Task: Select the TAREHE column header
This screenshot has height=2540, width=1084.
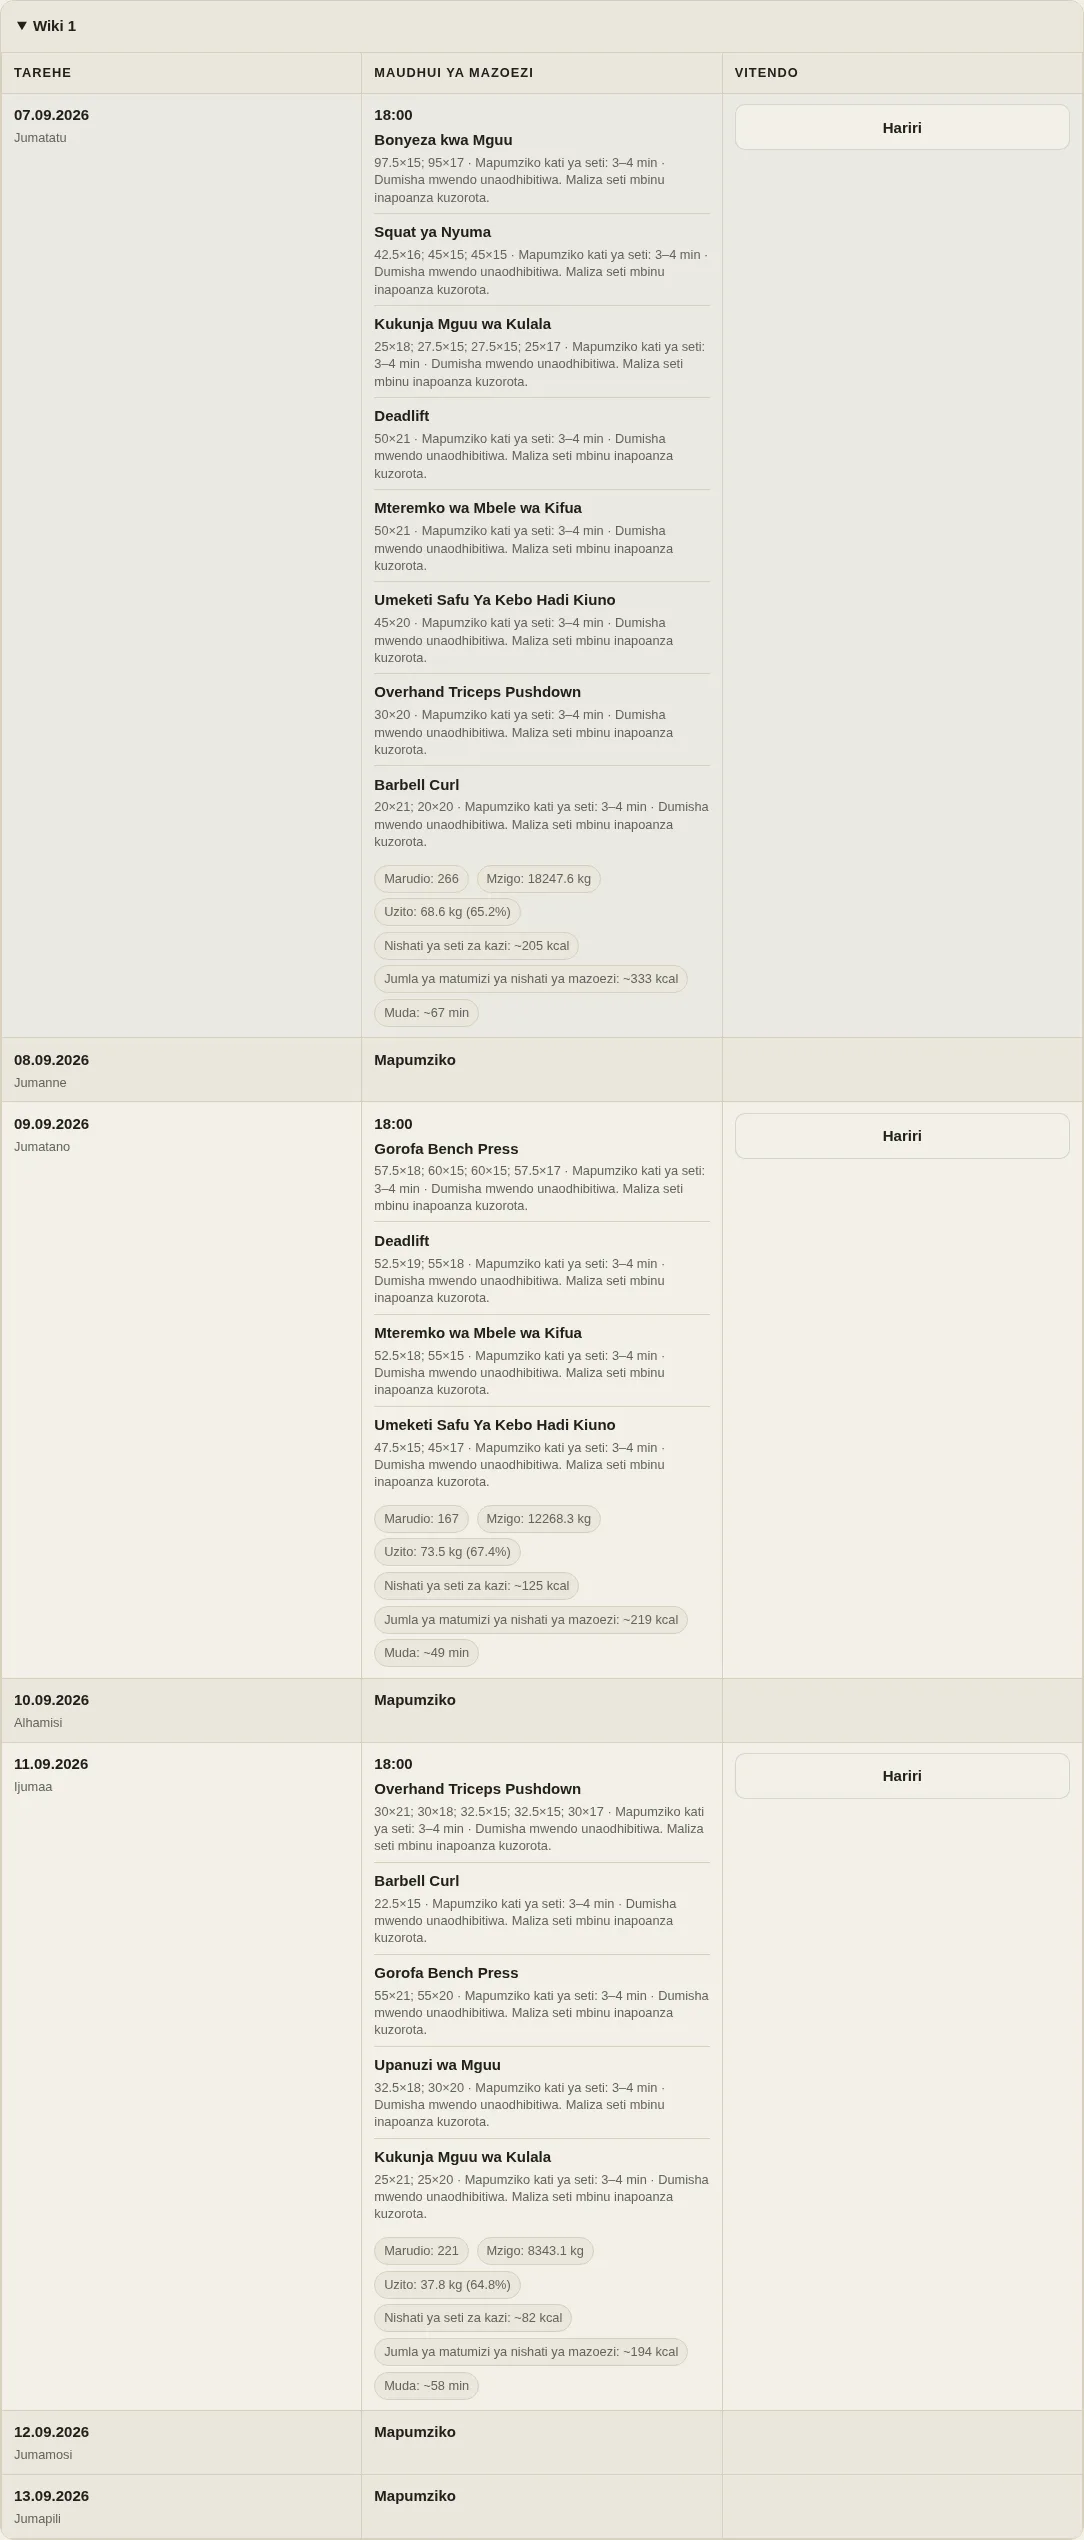Action: [181, 73]
